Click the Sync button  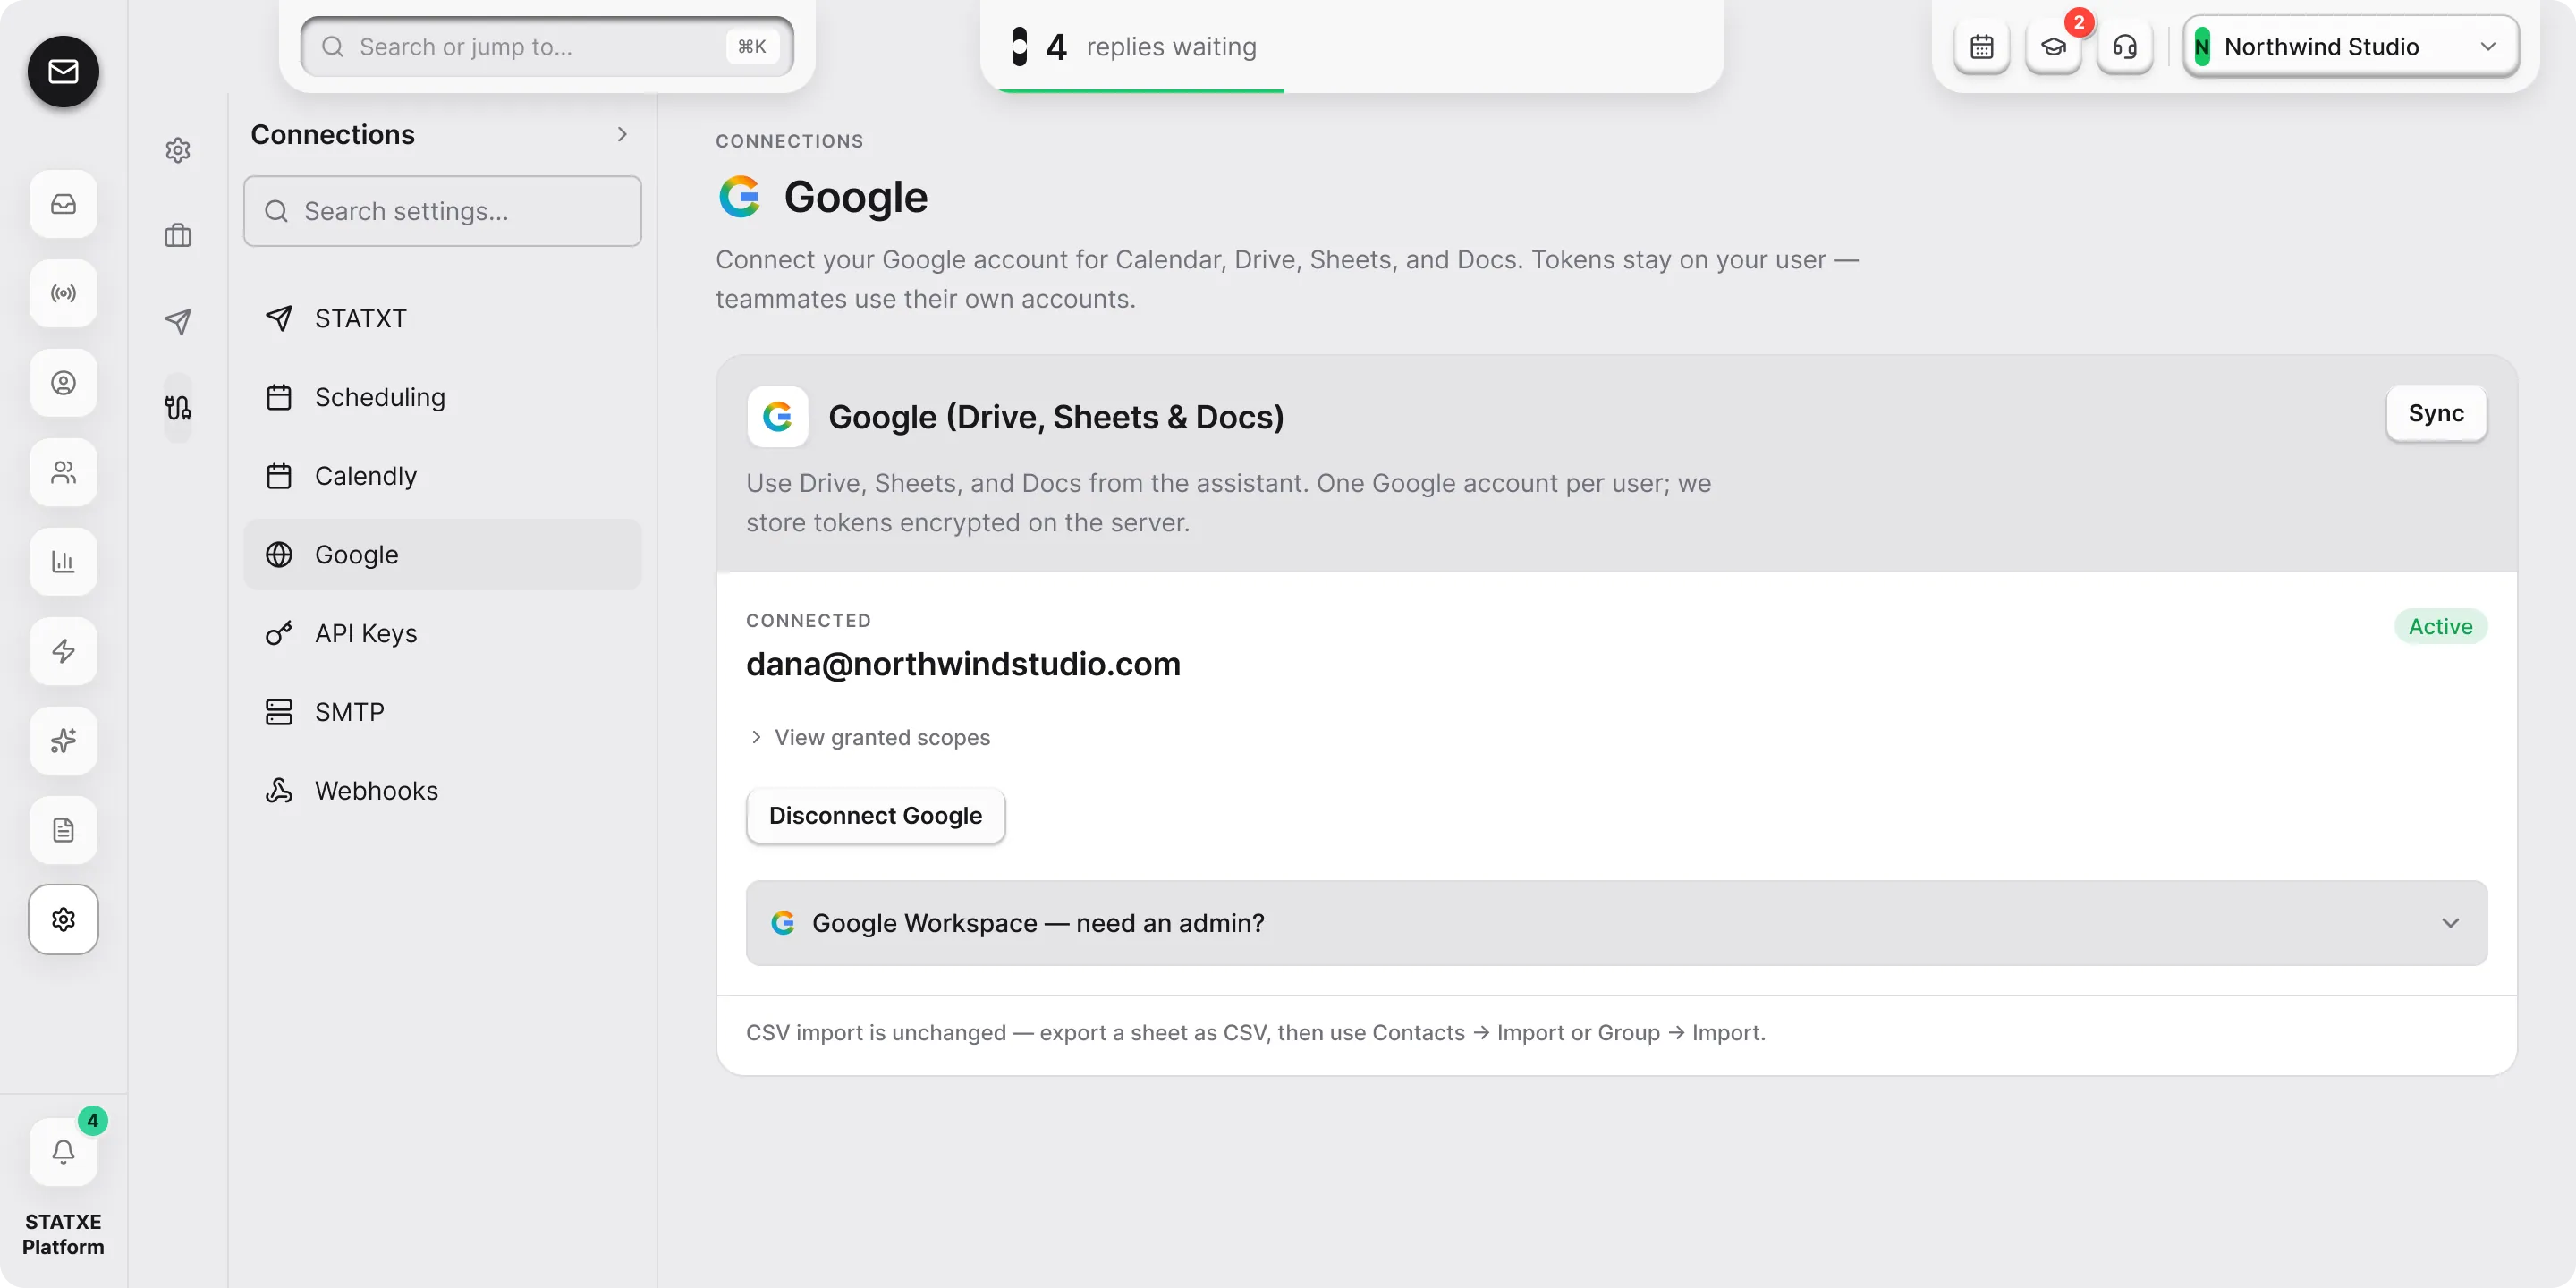coord(2436,413)
